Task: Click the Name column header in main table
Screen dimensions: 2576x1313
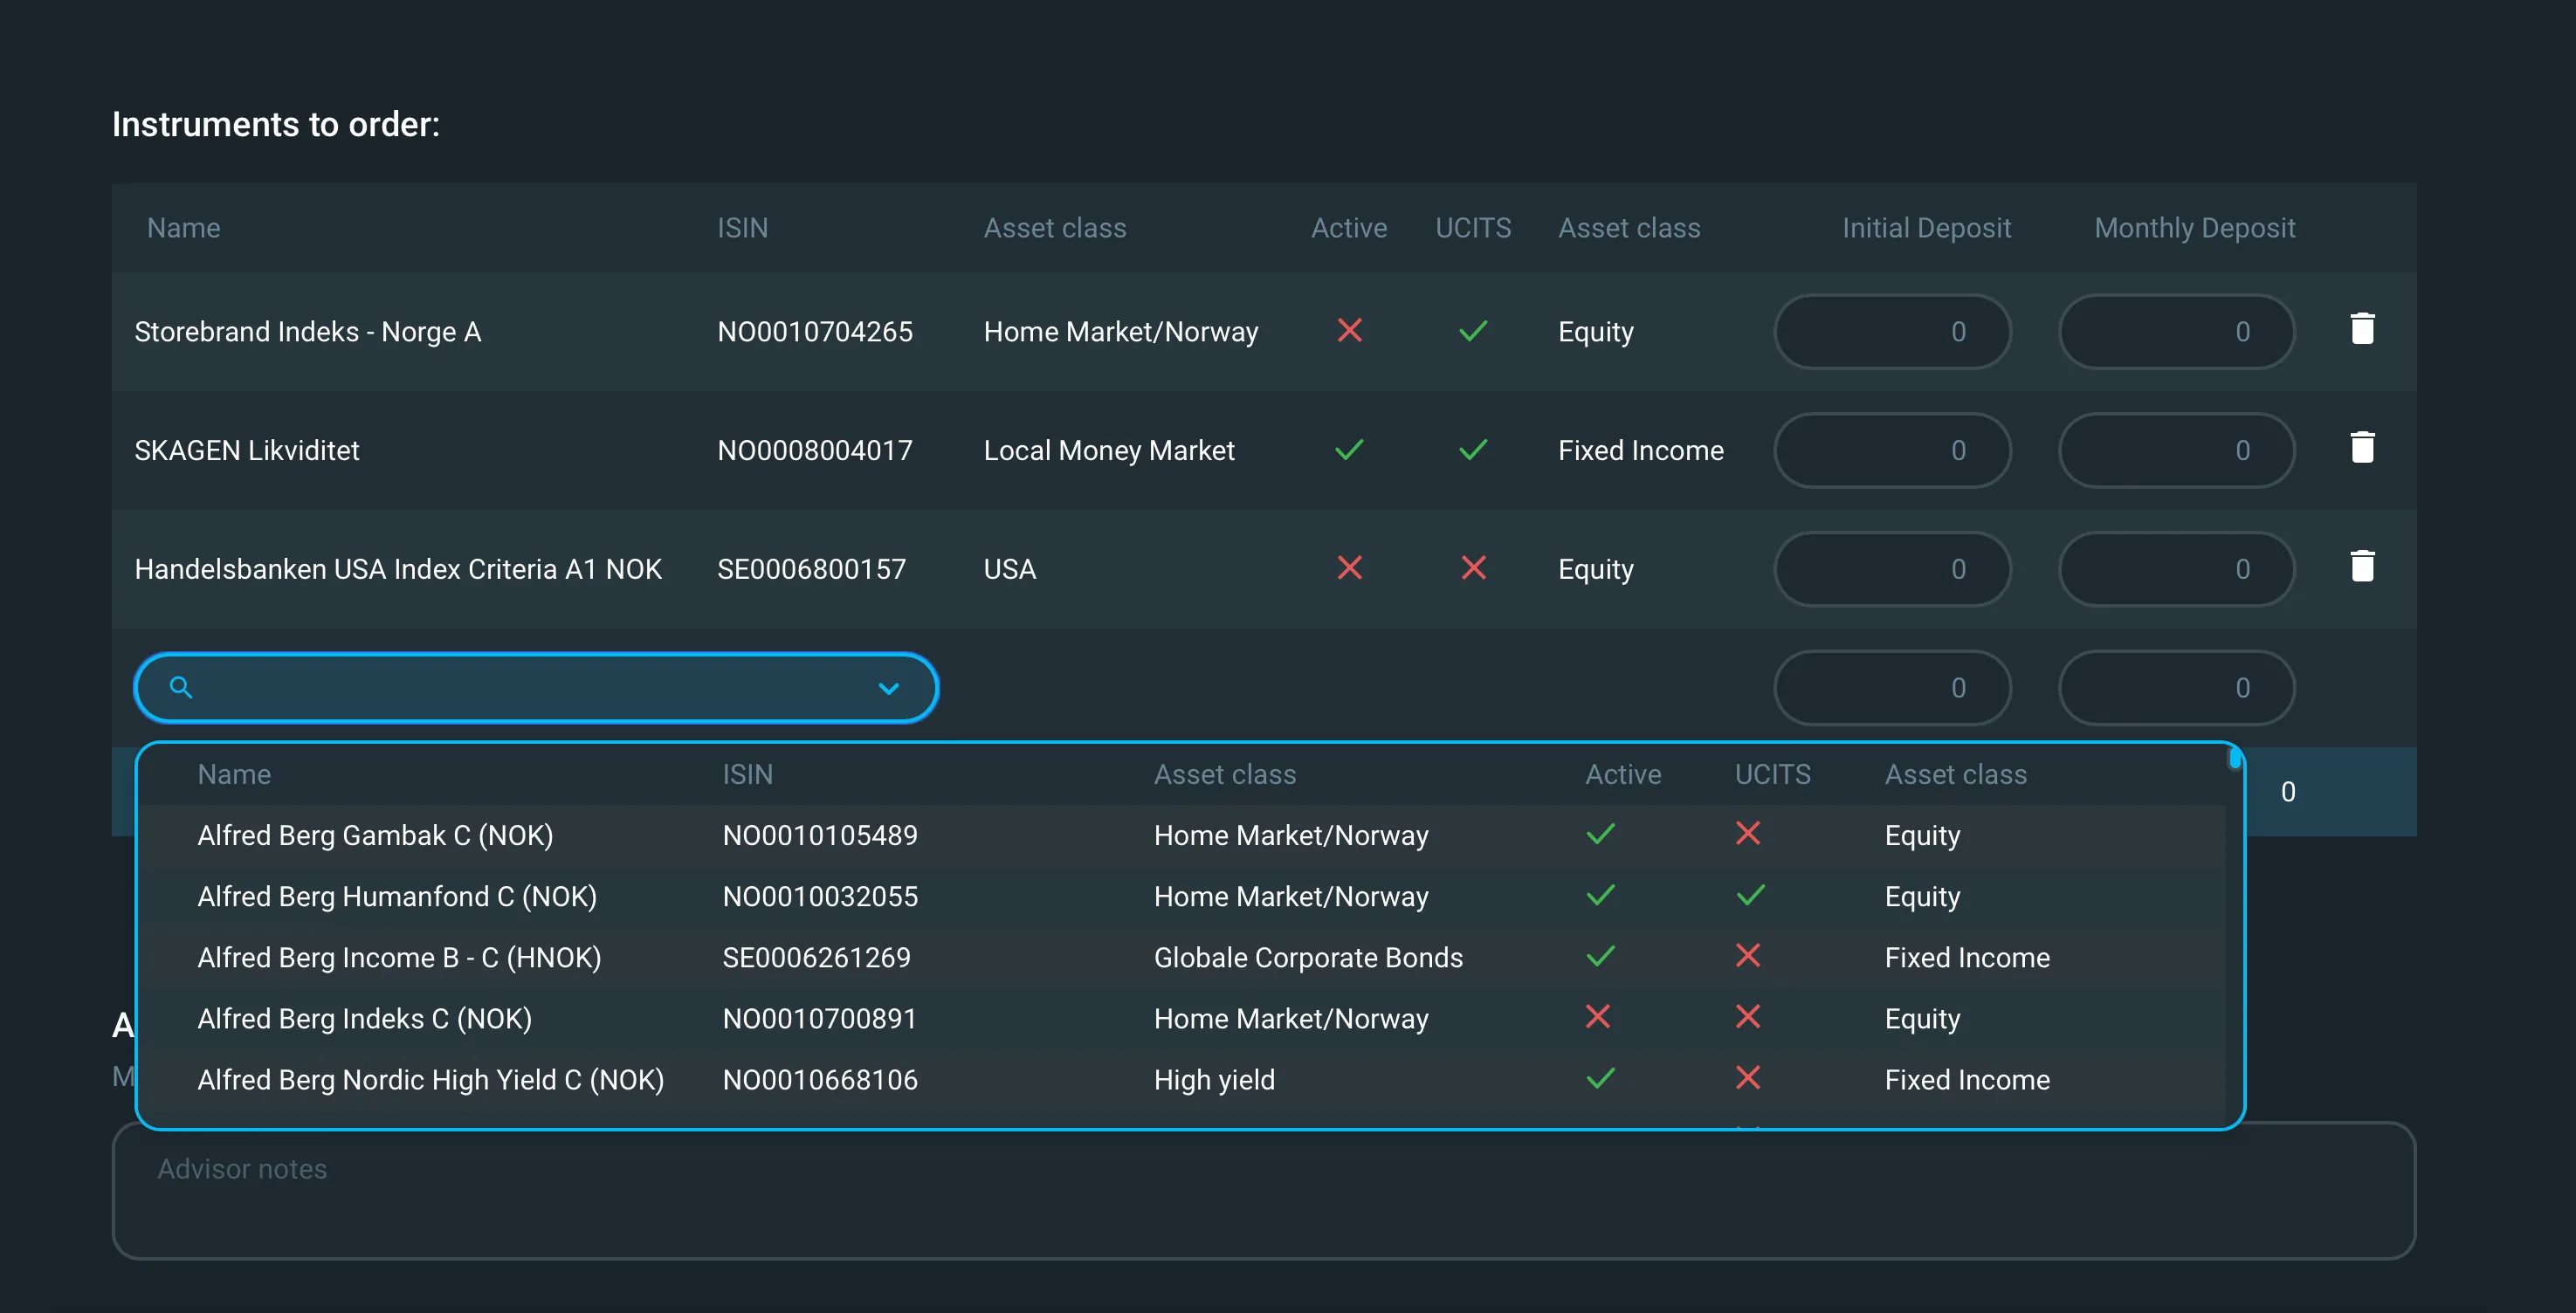Action: point(183,228)
